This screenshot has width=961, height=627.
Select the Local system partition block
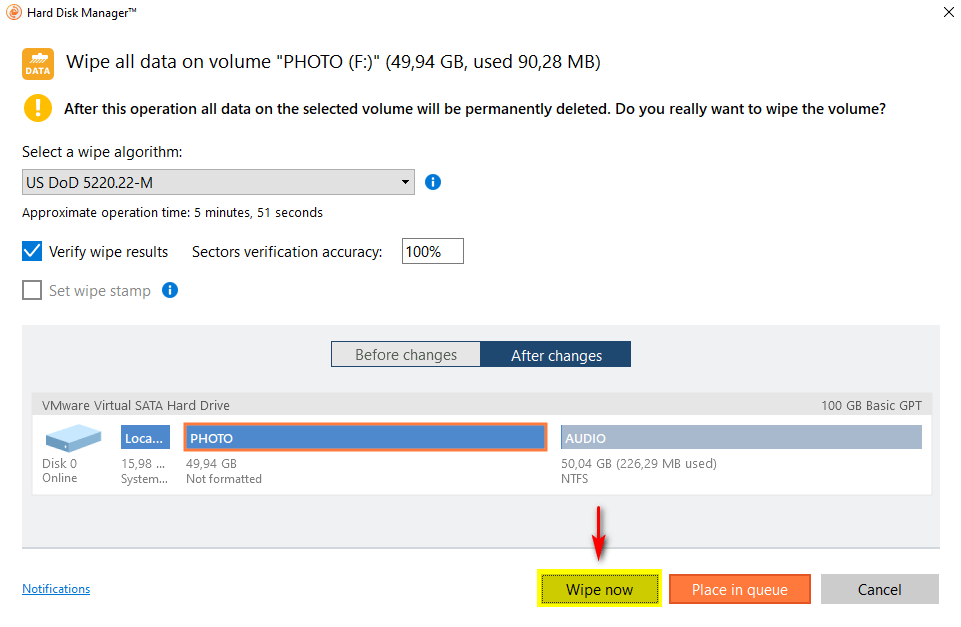coord(145,438)
